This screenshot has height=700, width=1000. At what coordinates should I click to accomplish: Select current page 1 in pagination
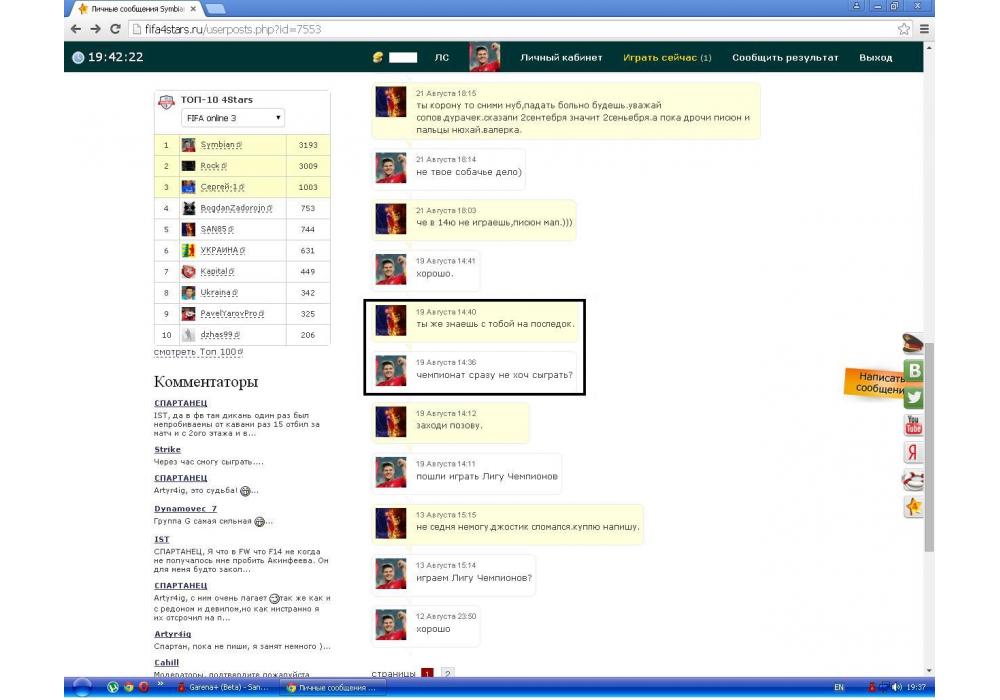(427, 673)
